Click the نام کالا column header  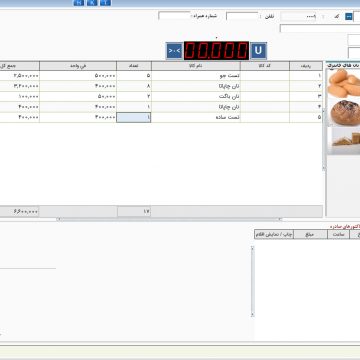pos(196,66)
